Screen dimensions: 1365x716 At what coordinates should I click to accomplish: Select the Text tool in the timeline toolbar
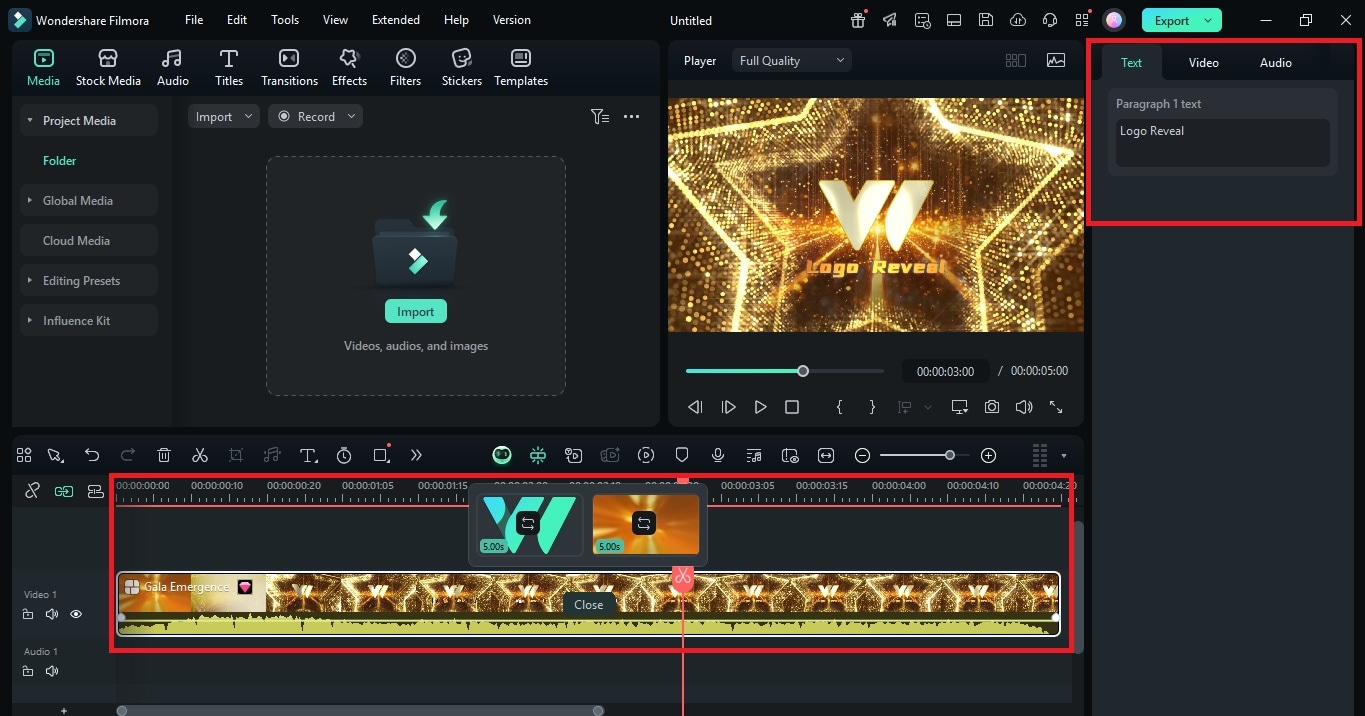[308, 455]
